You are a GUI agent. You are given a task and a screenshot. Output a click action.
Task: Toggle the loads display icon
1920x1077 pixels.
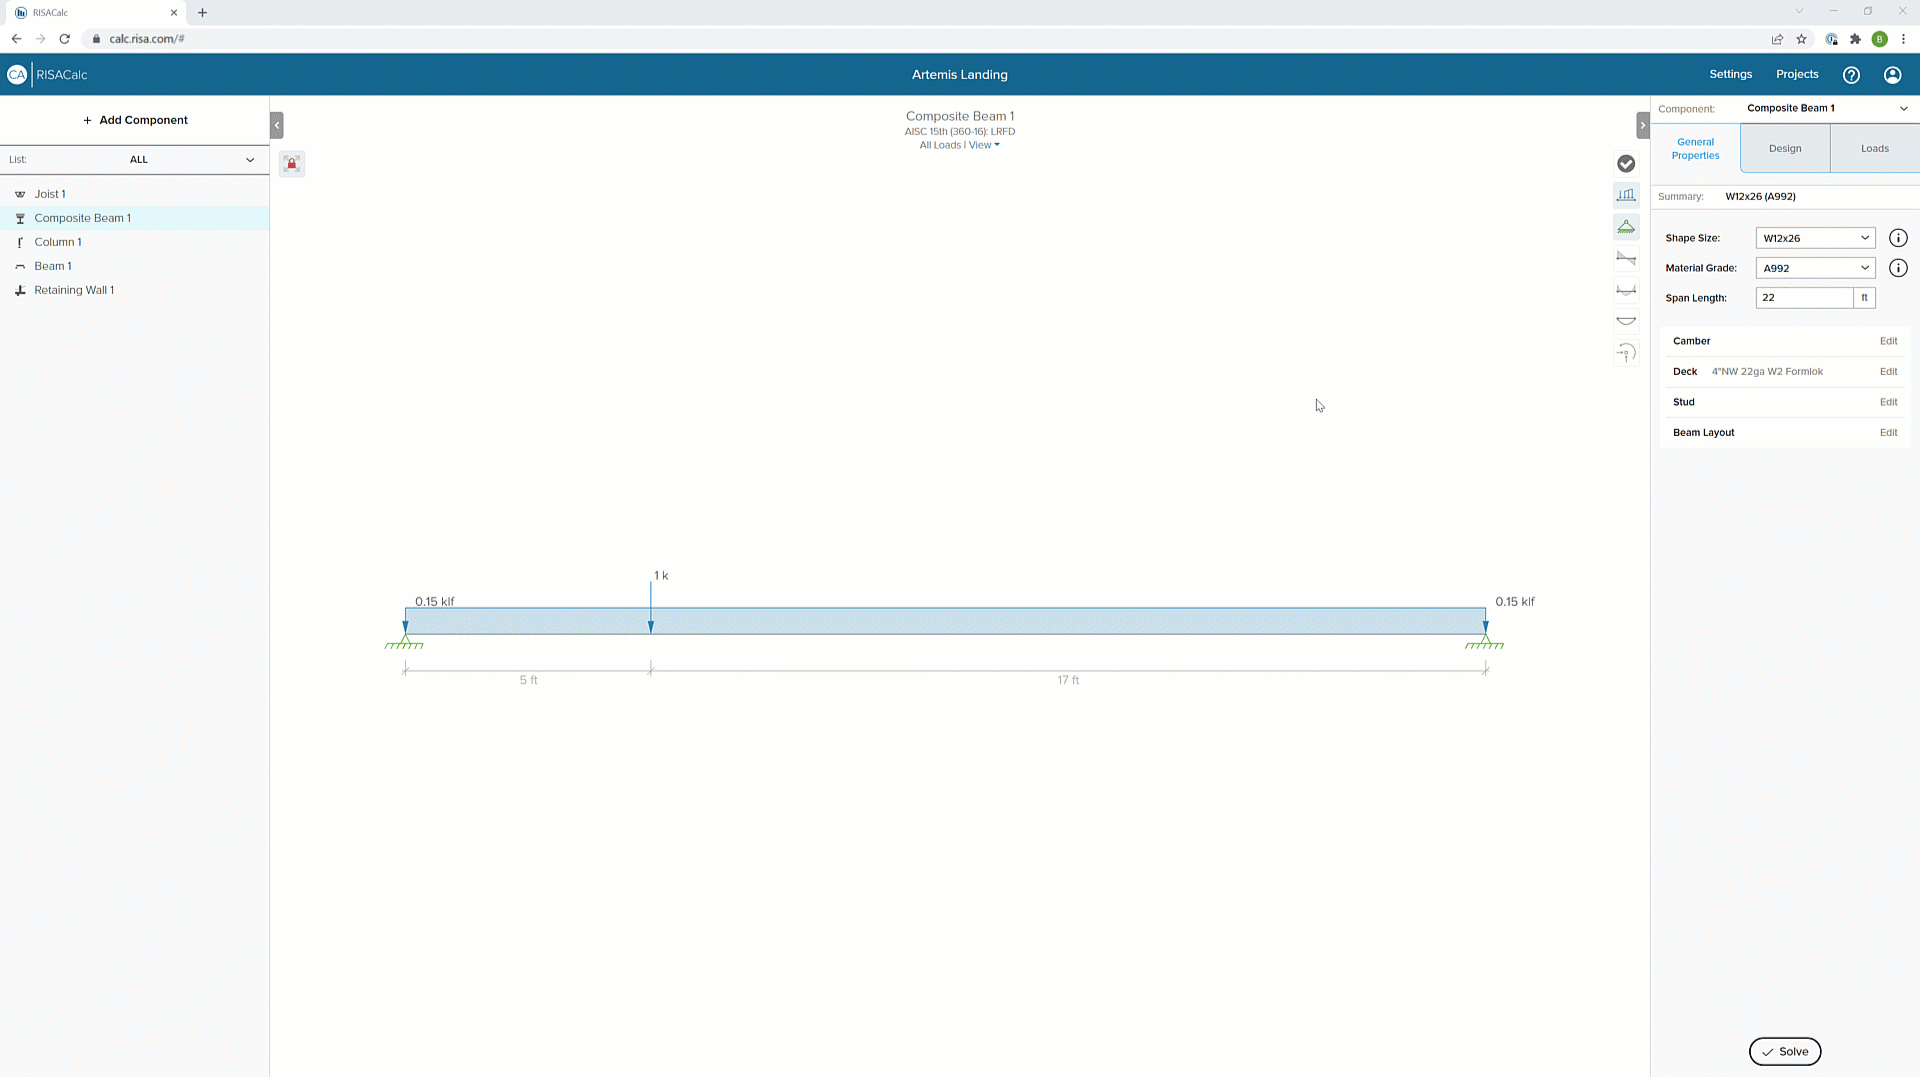(x=1626, y=195)
